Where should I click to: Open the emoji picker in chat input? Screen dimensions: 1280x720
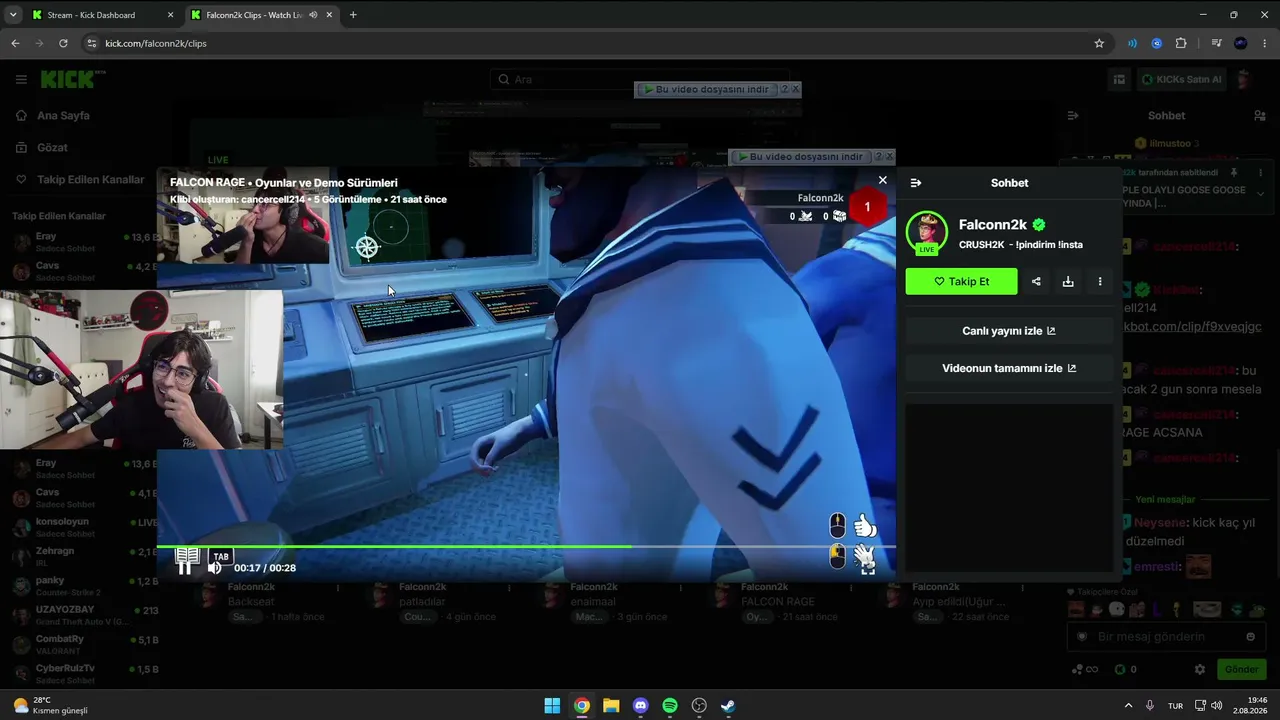tap(1250, 637)
